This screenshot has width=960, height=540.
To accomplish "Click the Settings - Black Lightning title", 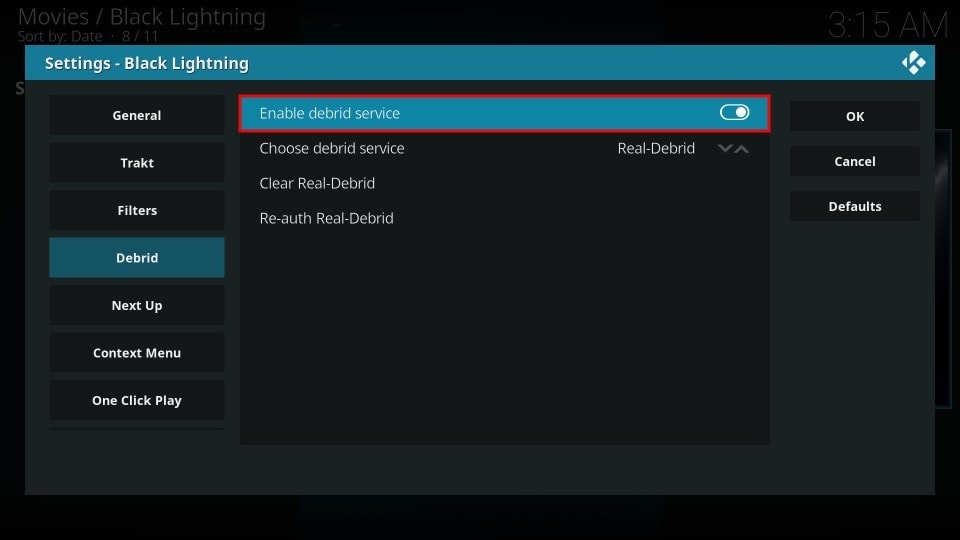I will pyautogui.click(x=147, y=63).
